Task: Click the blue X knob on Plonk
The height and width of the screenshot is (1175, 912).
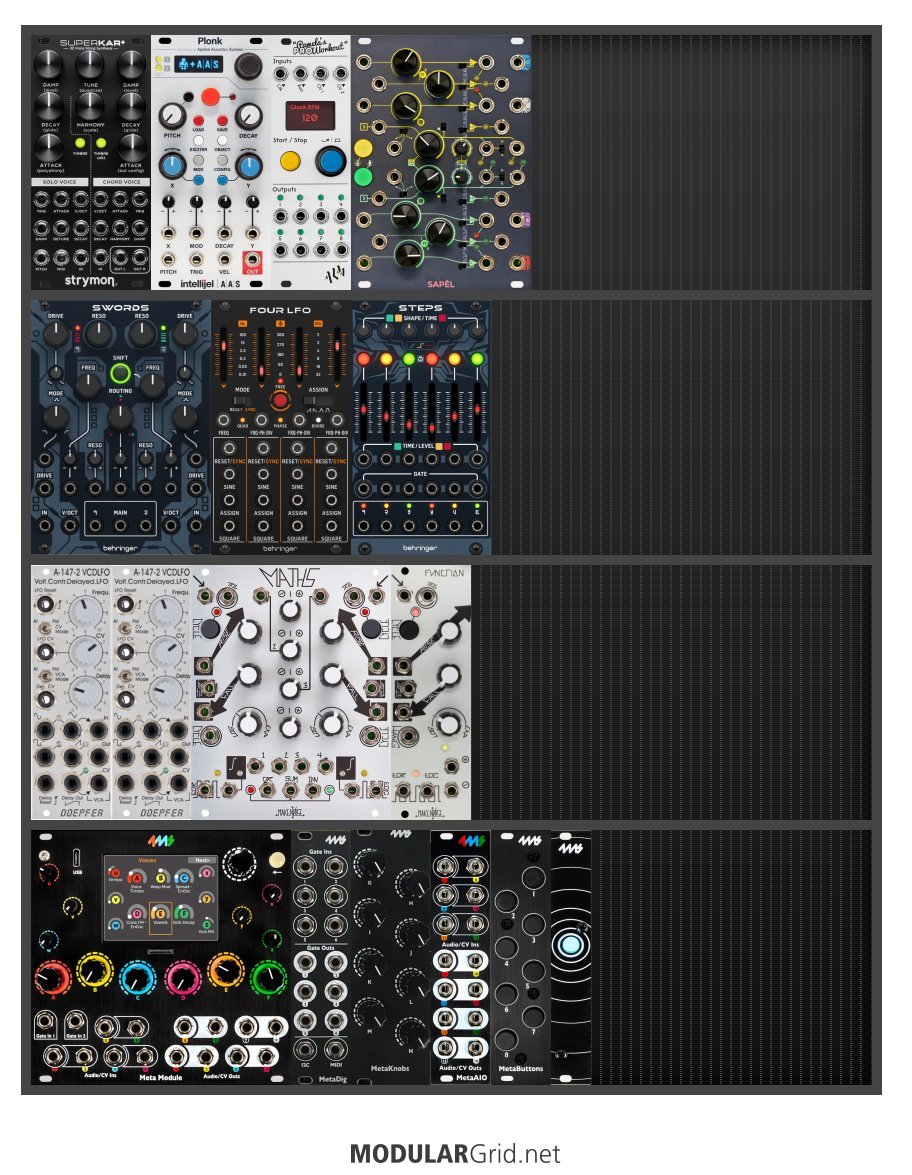Action: (172, 166)
